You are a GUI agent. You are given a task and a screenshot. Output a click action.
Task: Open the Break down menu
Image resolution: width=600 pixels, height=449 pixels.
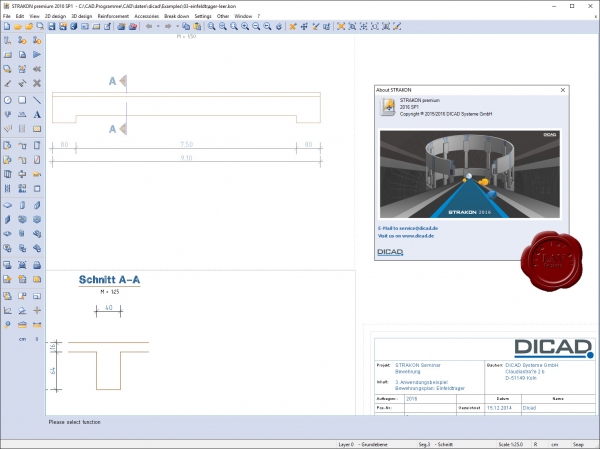click(x=176, y=16)
